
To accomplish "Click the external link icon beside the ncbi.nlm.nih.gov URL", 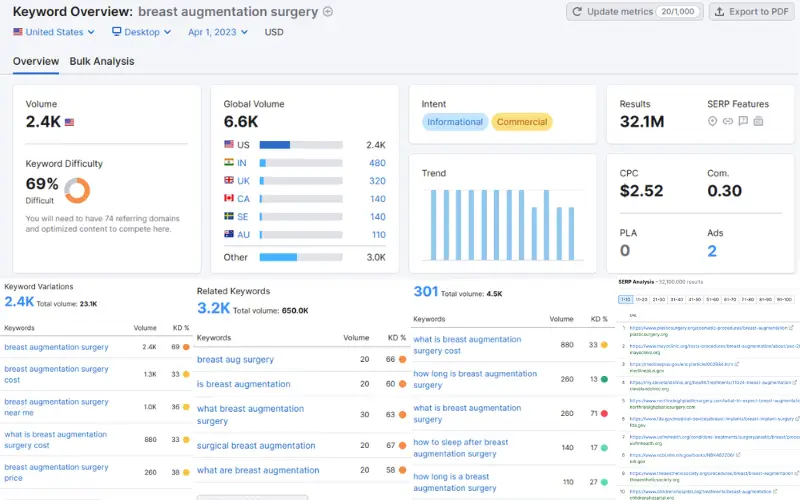I will pos(738,455).
